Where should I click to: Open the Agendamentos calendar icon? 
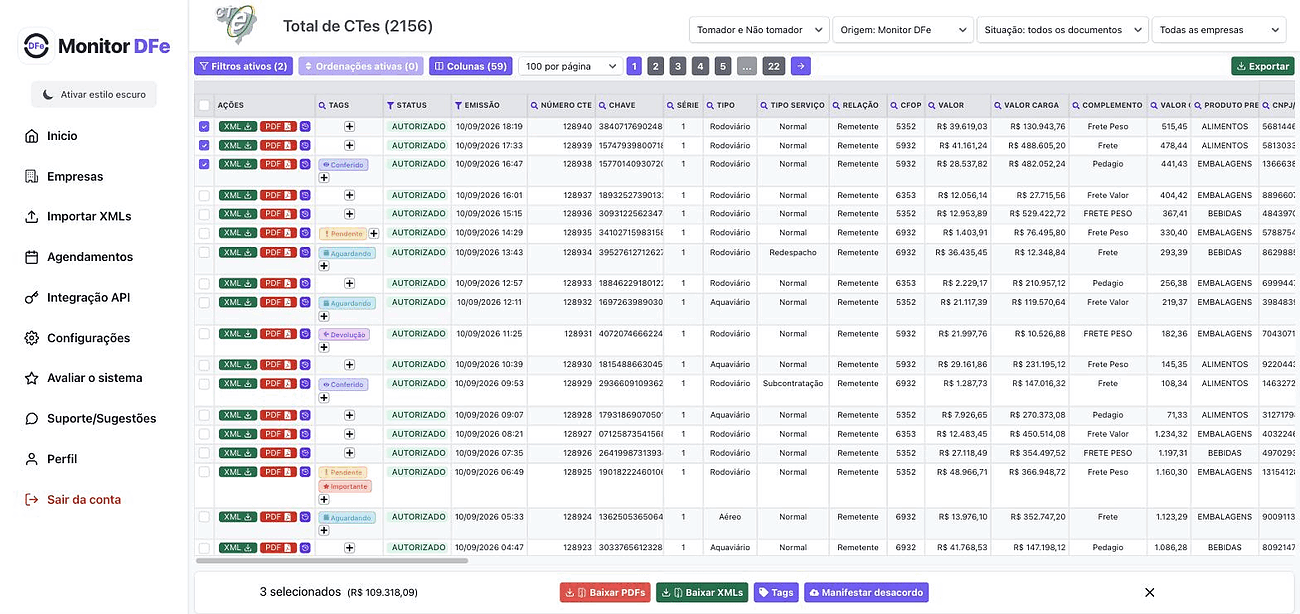coord(32,257)
